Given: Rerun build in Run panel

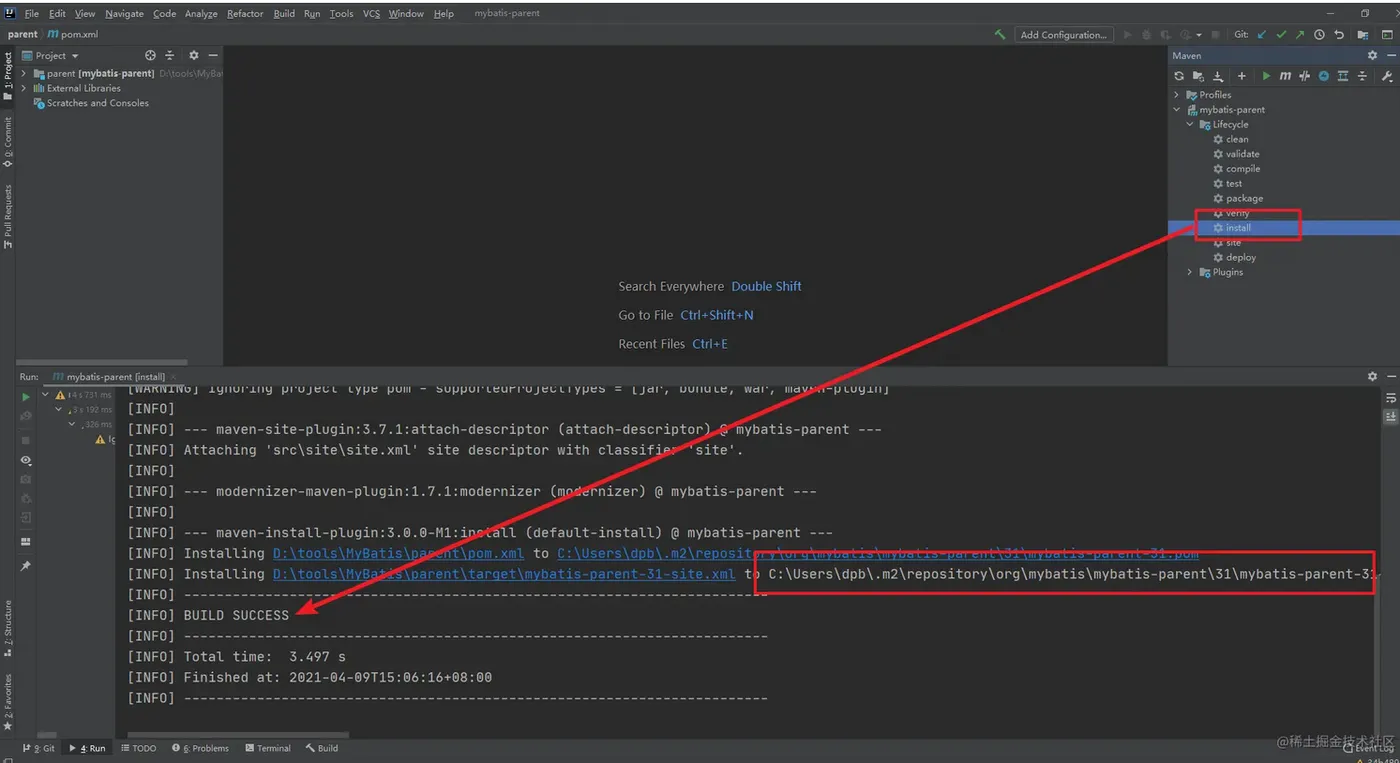Looking at the screenshot, I should [26, 397].
